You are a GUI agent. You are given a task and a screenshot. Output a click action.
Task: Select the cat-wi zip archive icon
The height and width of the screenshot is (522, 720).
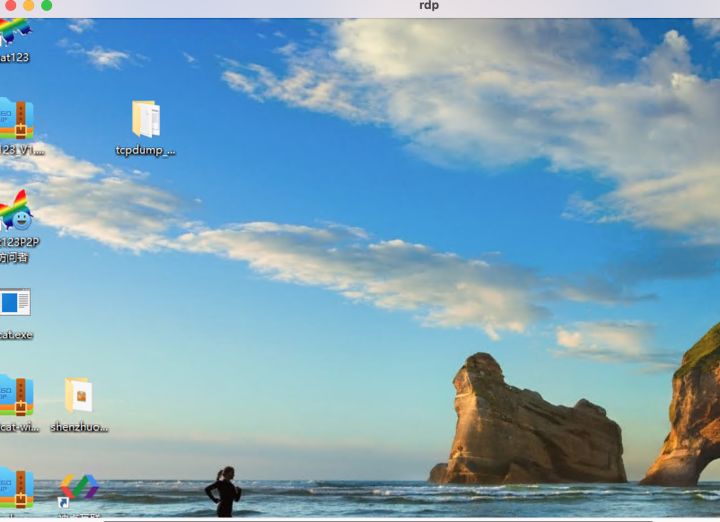(15, 395)
